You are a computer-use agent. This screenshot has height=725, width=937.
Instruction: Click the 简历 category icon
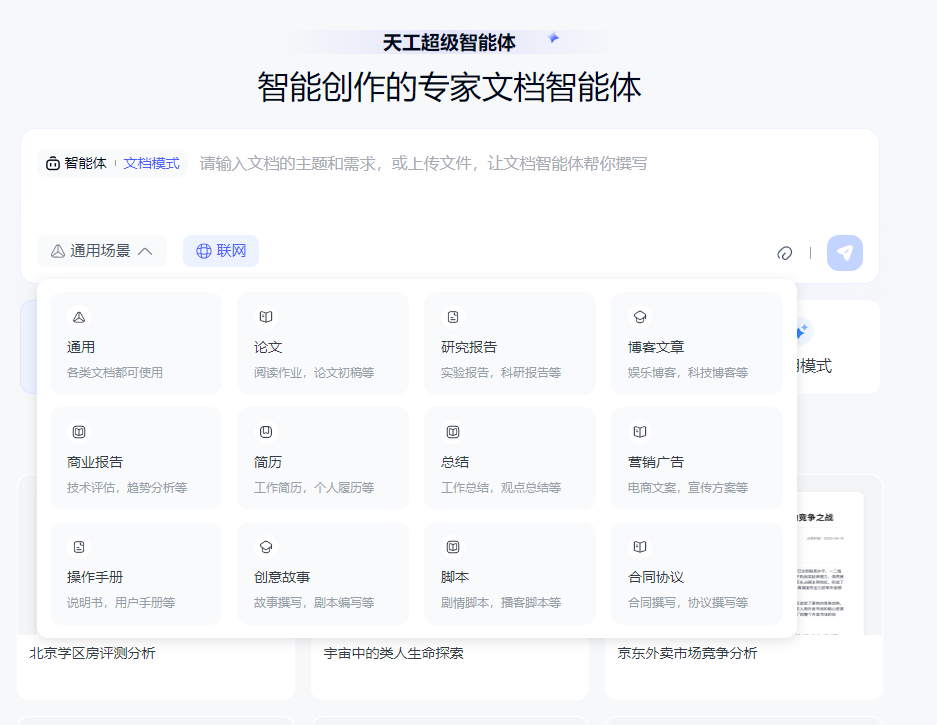click(x=263, y=432)
